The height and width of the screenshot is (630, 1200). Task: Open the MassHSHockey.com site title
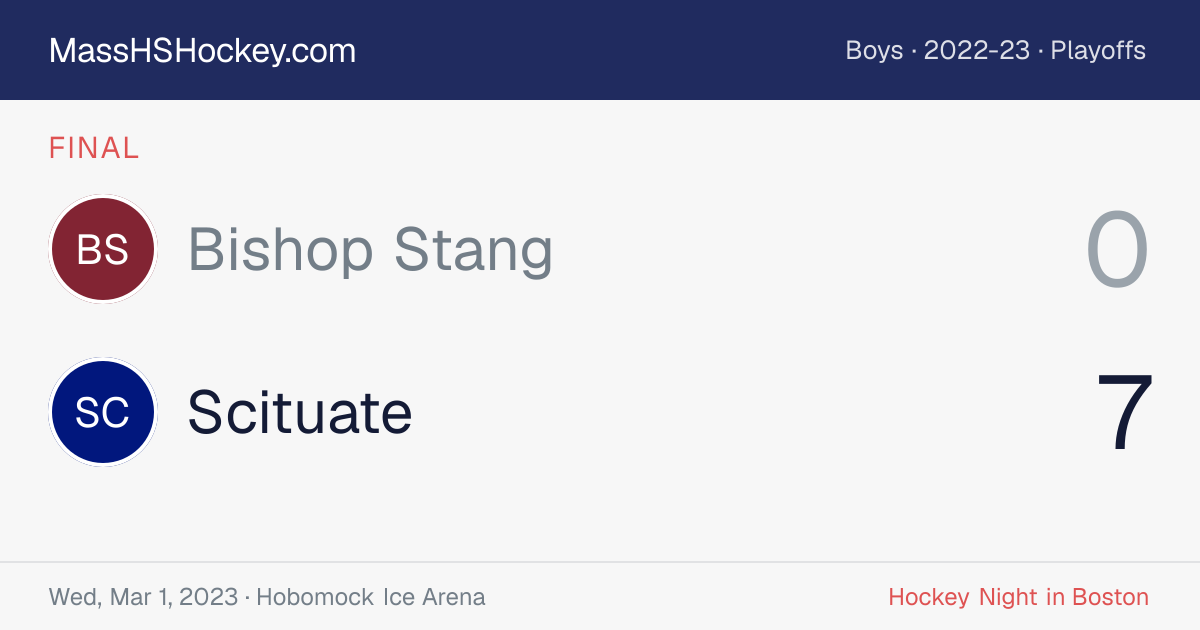coord(202,51)
